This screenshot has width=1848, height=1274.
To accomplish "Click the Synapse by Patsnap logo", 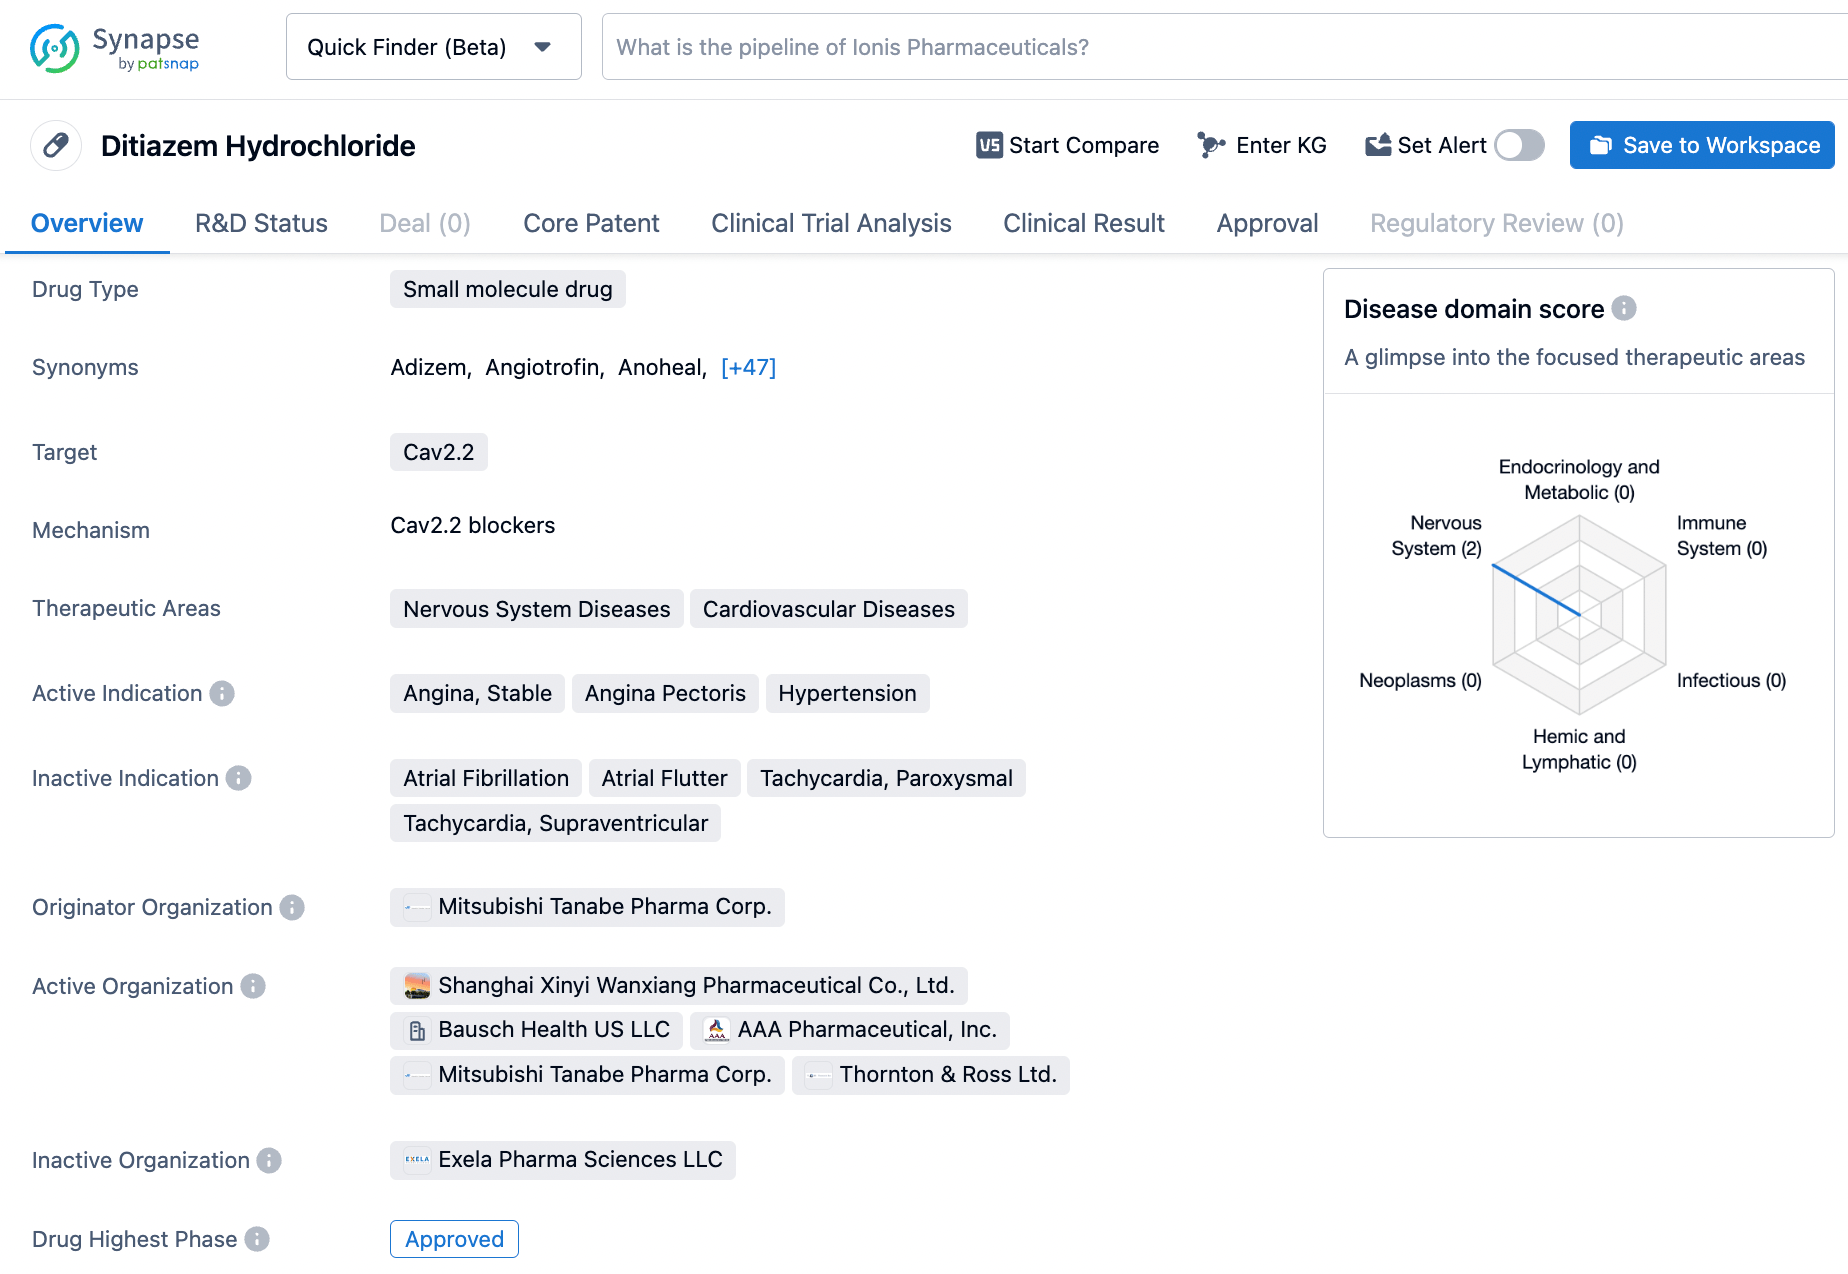I will click(115, 46).
